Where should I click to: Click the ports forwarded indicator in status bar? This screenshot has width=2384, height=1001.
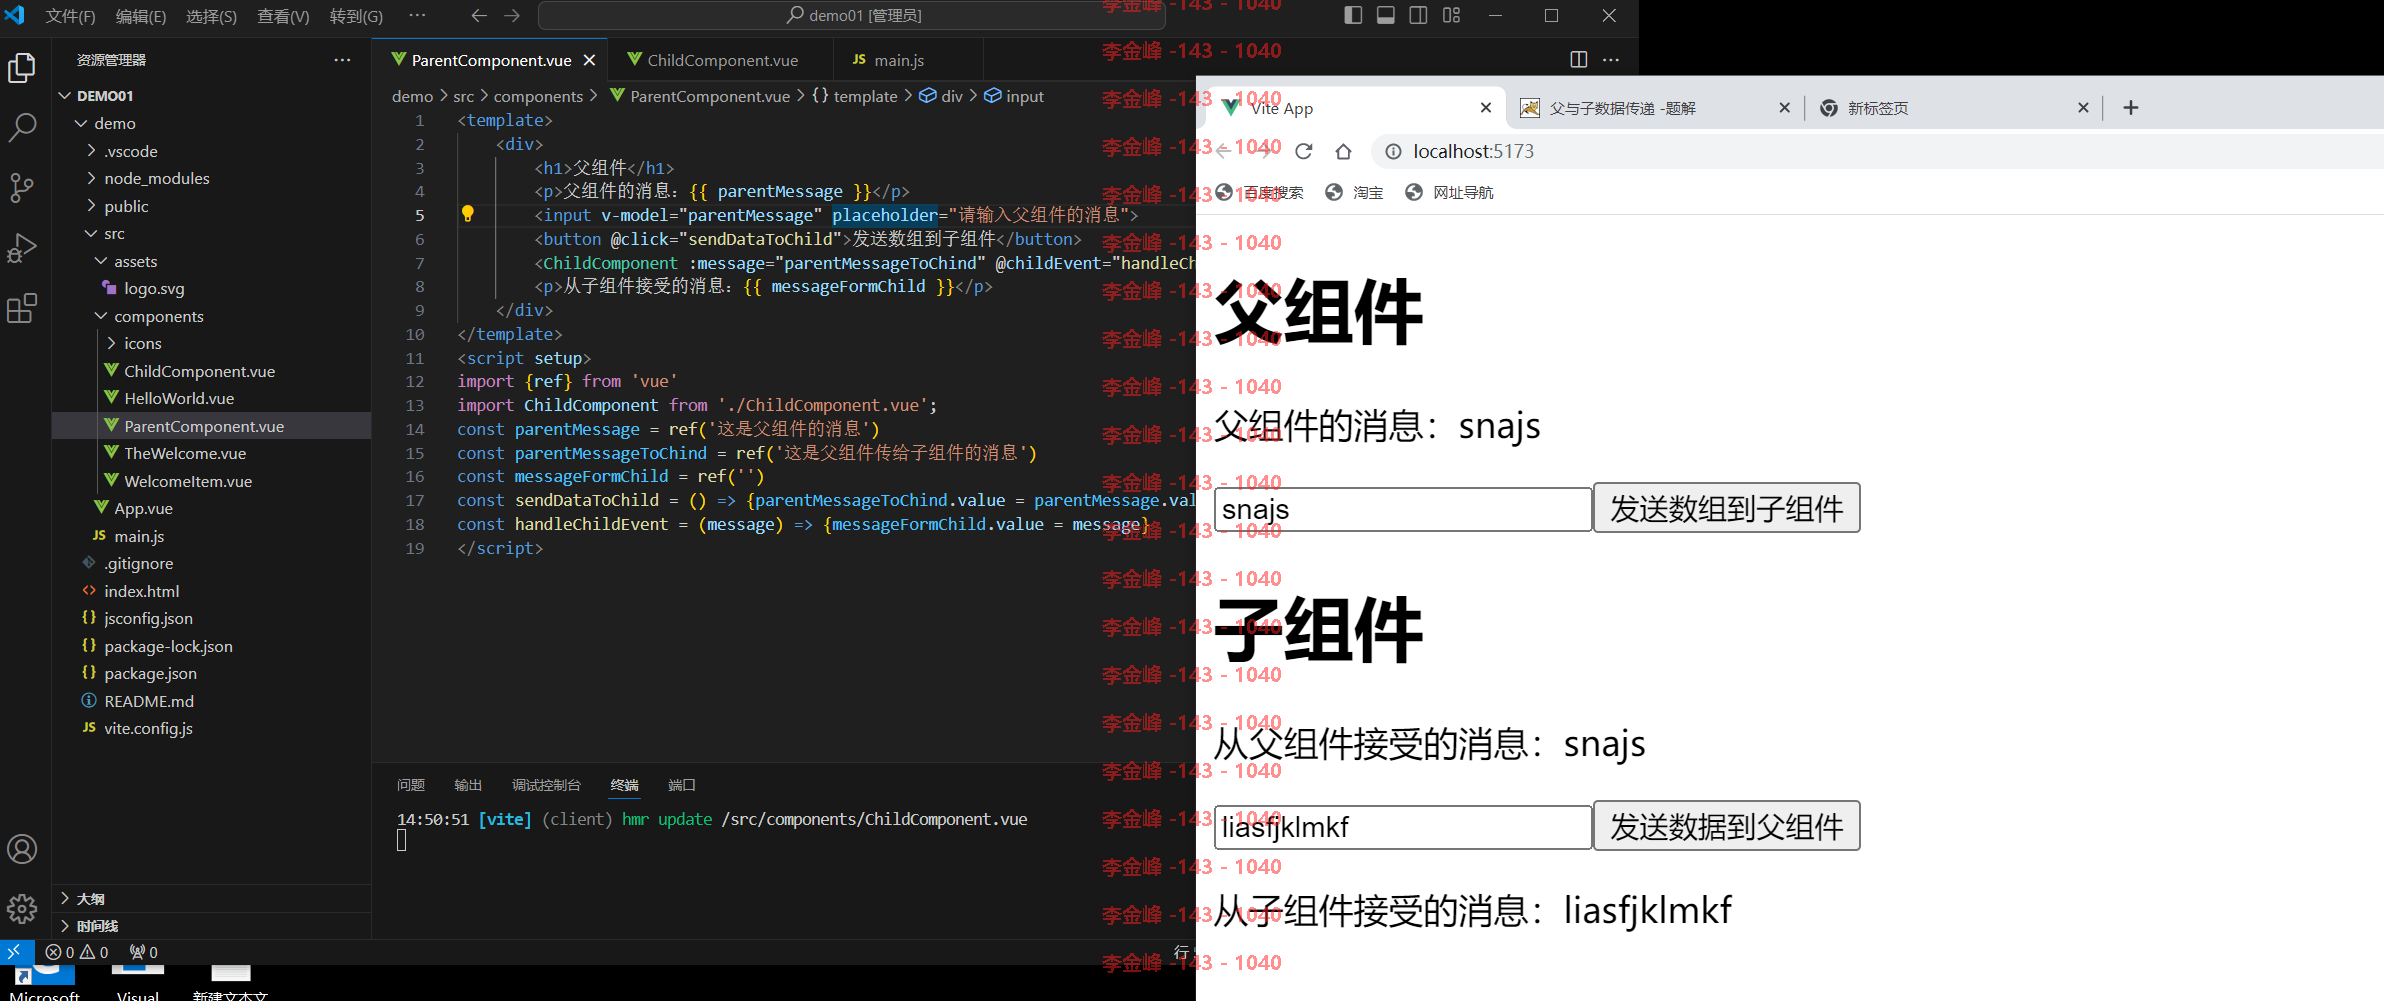point(144,952)
